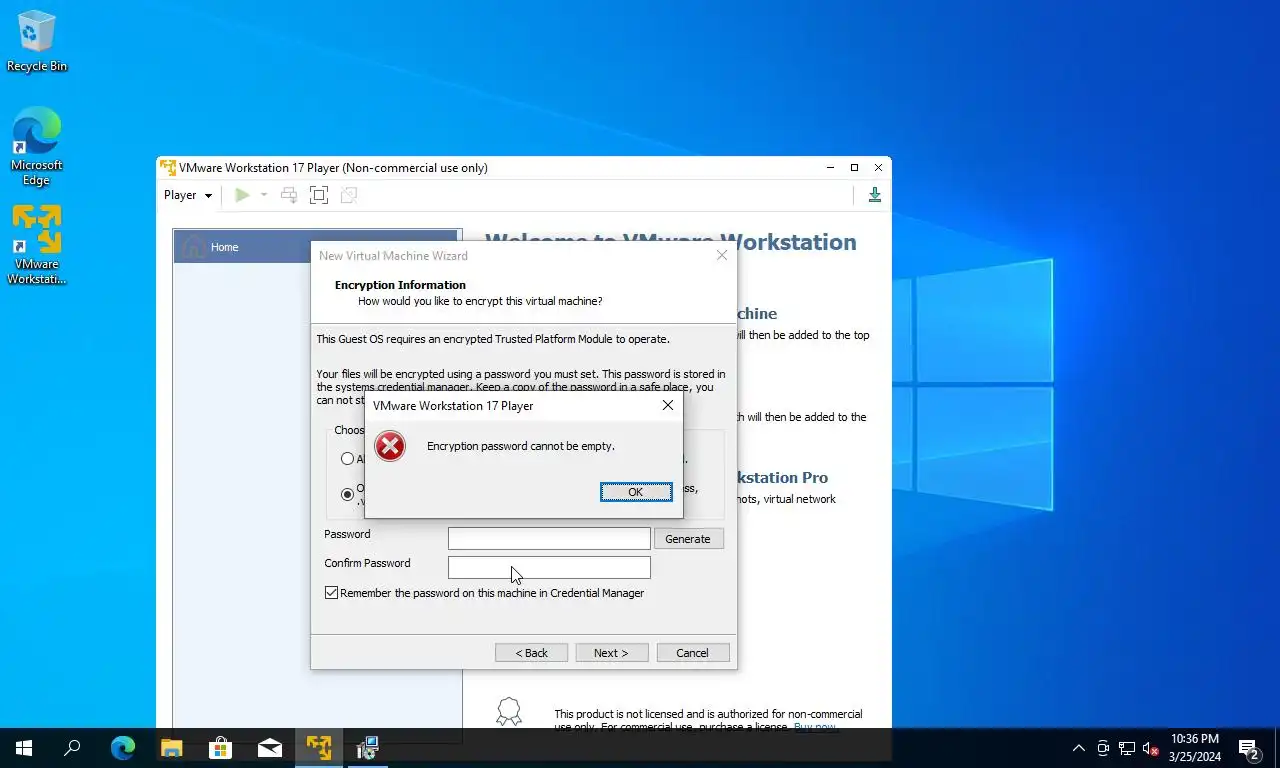
Task: Open the Recycle Bin desktop icon
Action: (x=37, y=42)
